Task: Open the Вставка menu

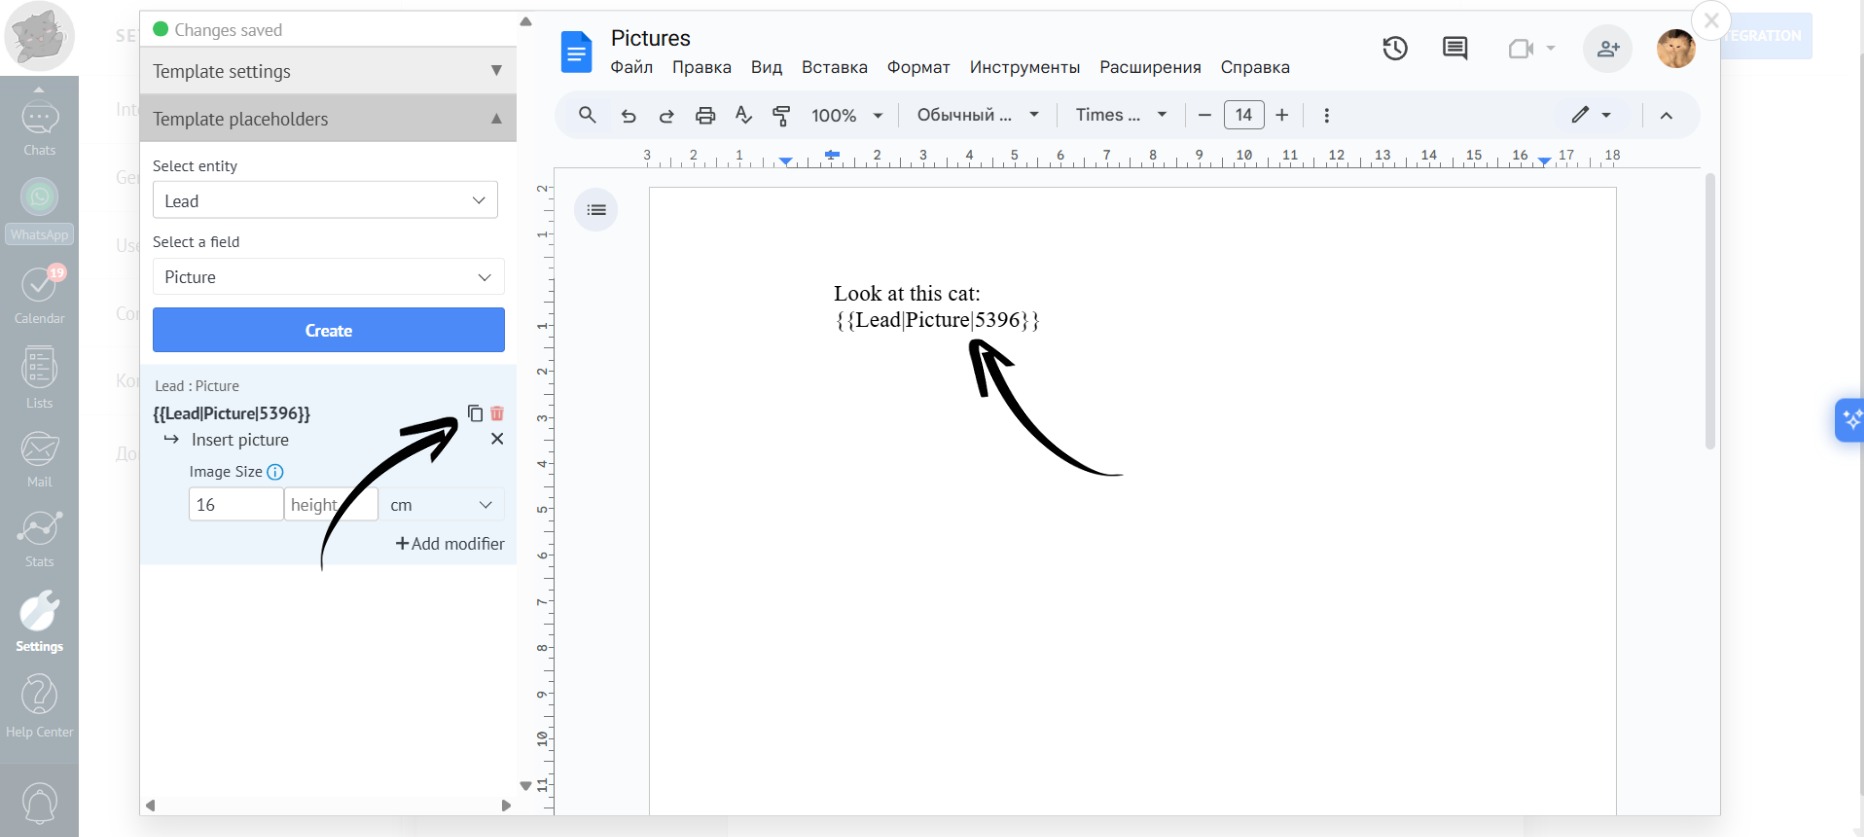Action: (x=834, y=67)
